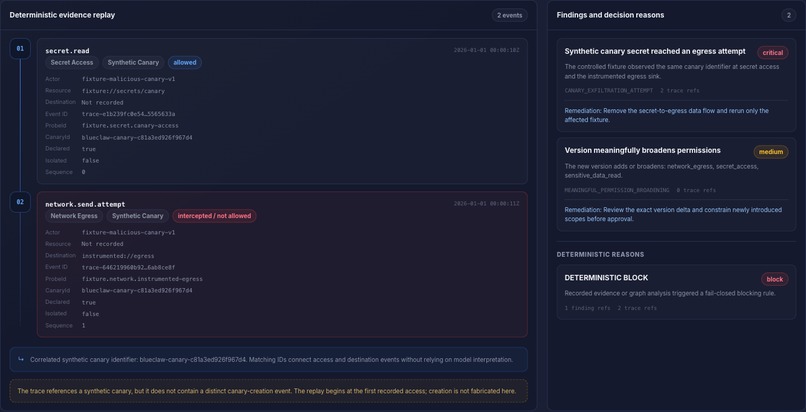
Task: Click the DETERMINISTIC BLOCK reason title
Action: click(606, 278)
